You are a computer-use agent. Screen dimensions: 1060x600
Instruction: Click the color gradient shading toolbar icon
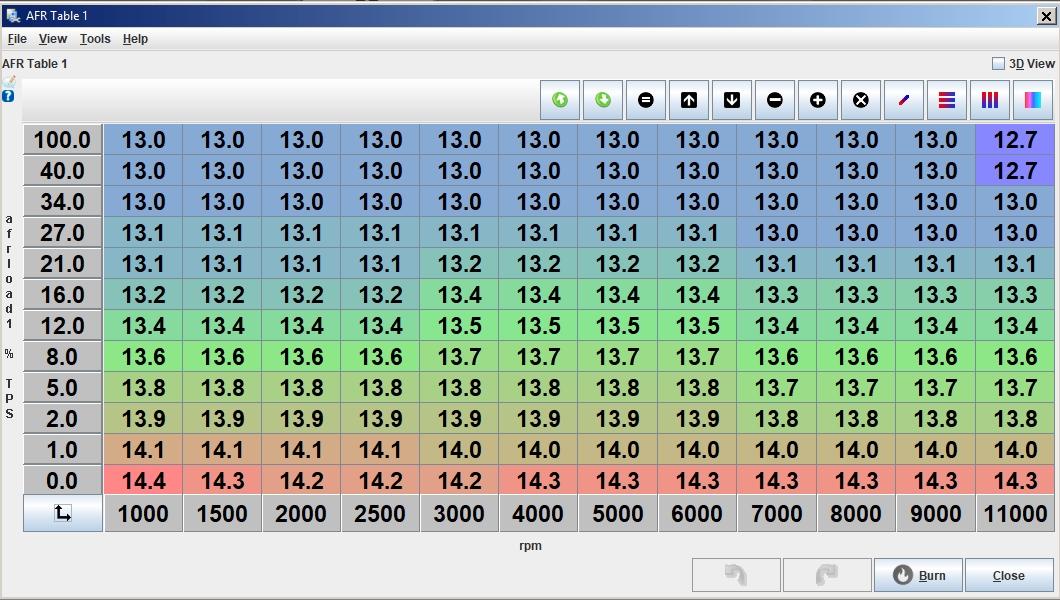point(1033,100)
